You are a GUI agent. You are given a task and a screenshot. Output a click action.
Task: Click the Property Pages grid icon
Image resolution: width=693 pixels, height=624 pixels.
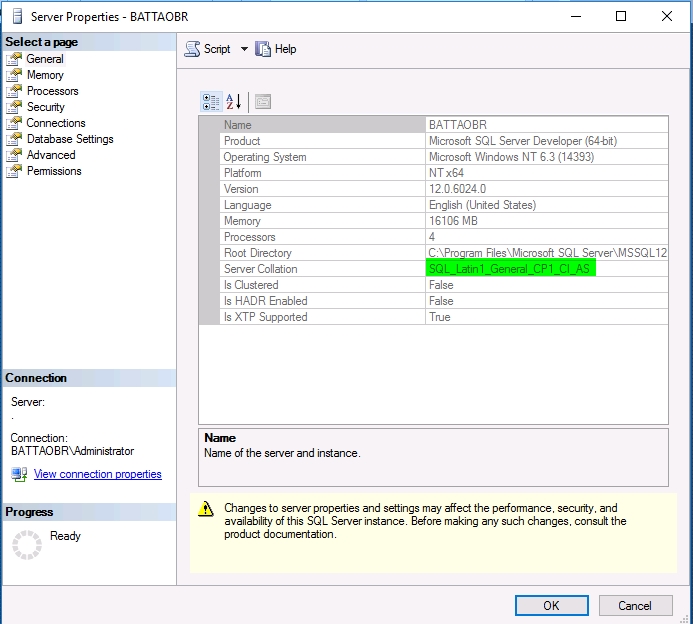coord(263,102)
